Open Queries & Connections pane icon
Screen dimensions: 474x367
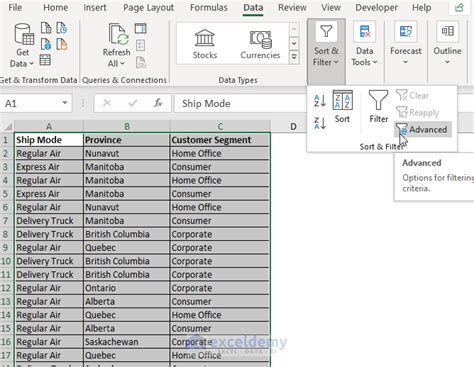[140, 28]
